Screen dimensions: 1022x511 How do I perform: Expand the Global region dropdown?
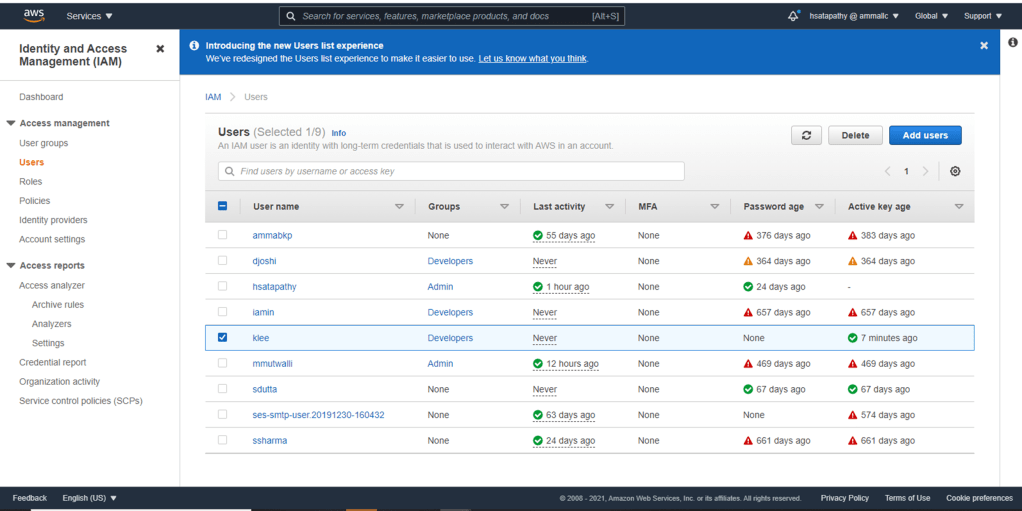[x=931, y=16]
